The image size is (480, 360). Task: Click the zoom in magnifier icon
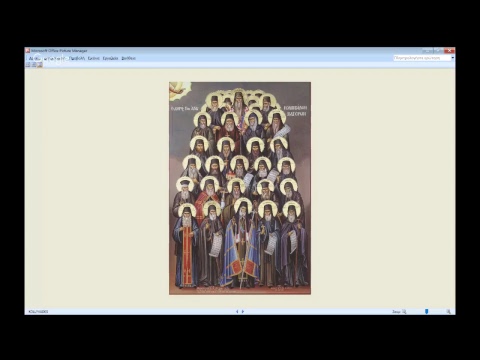(449, 312)
